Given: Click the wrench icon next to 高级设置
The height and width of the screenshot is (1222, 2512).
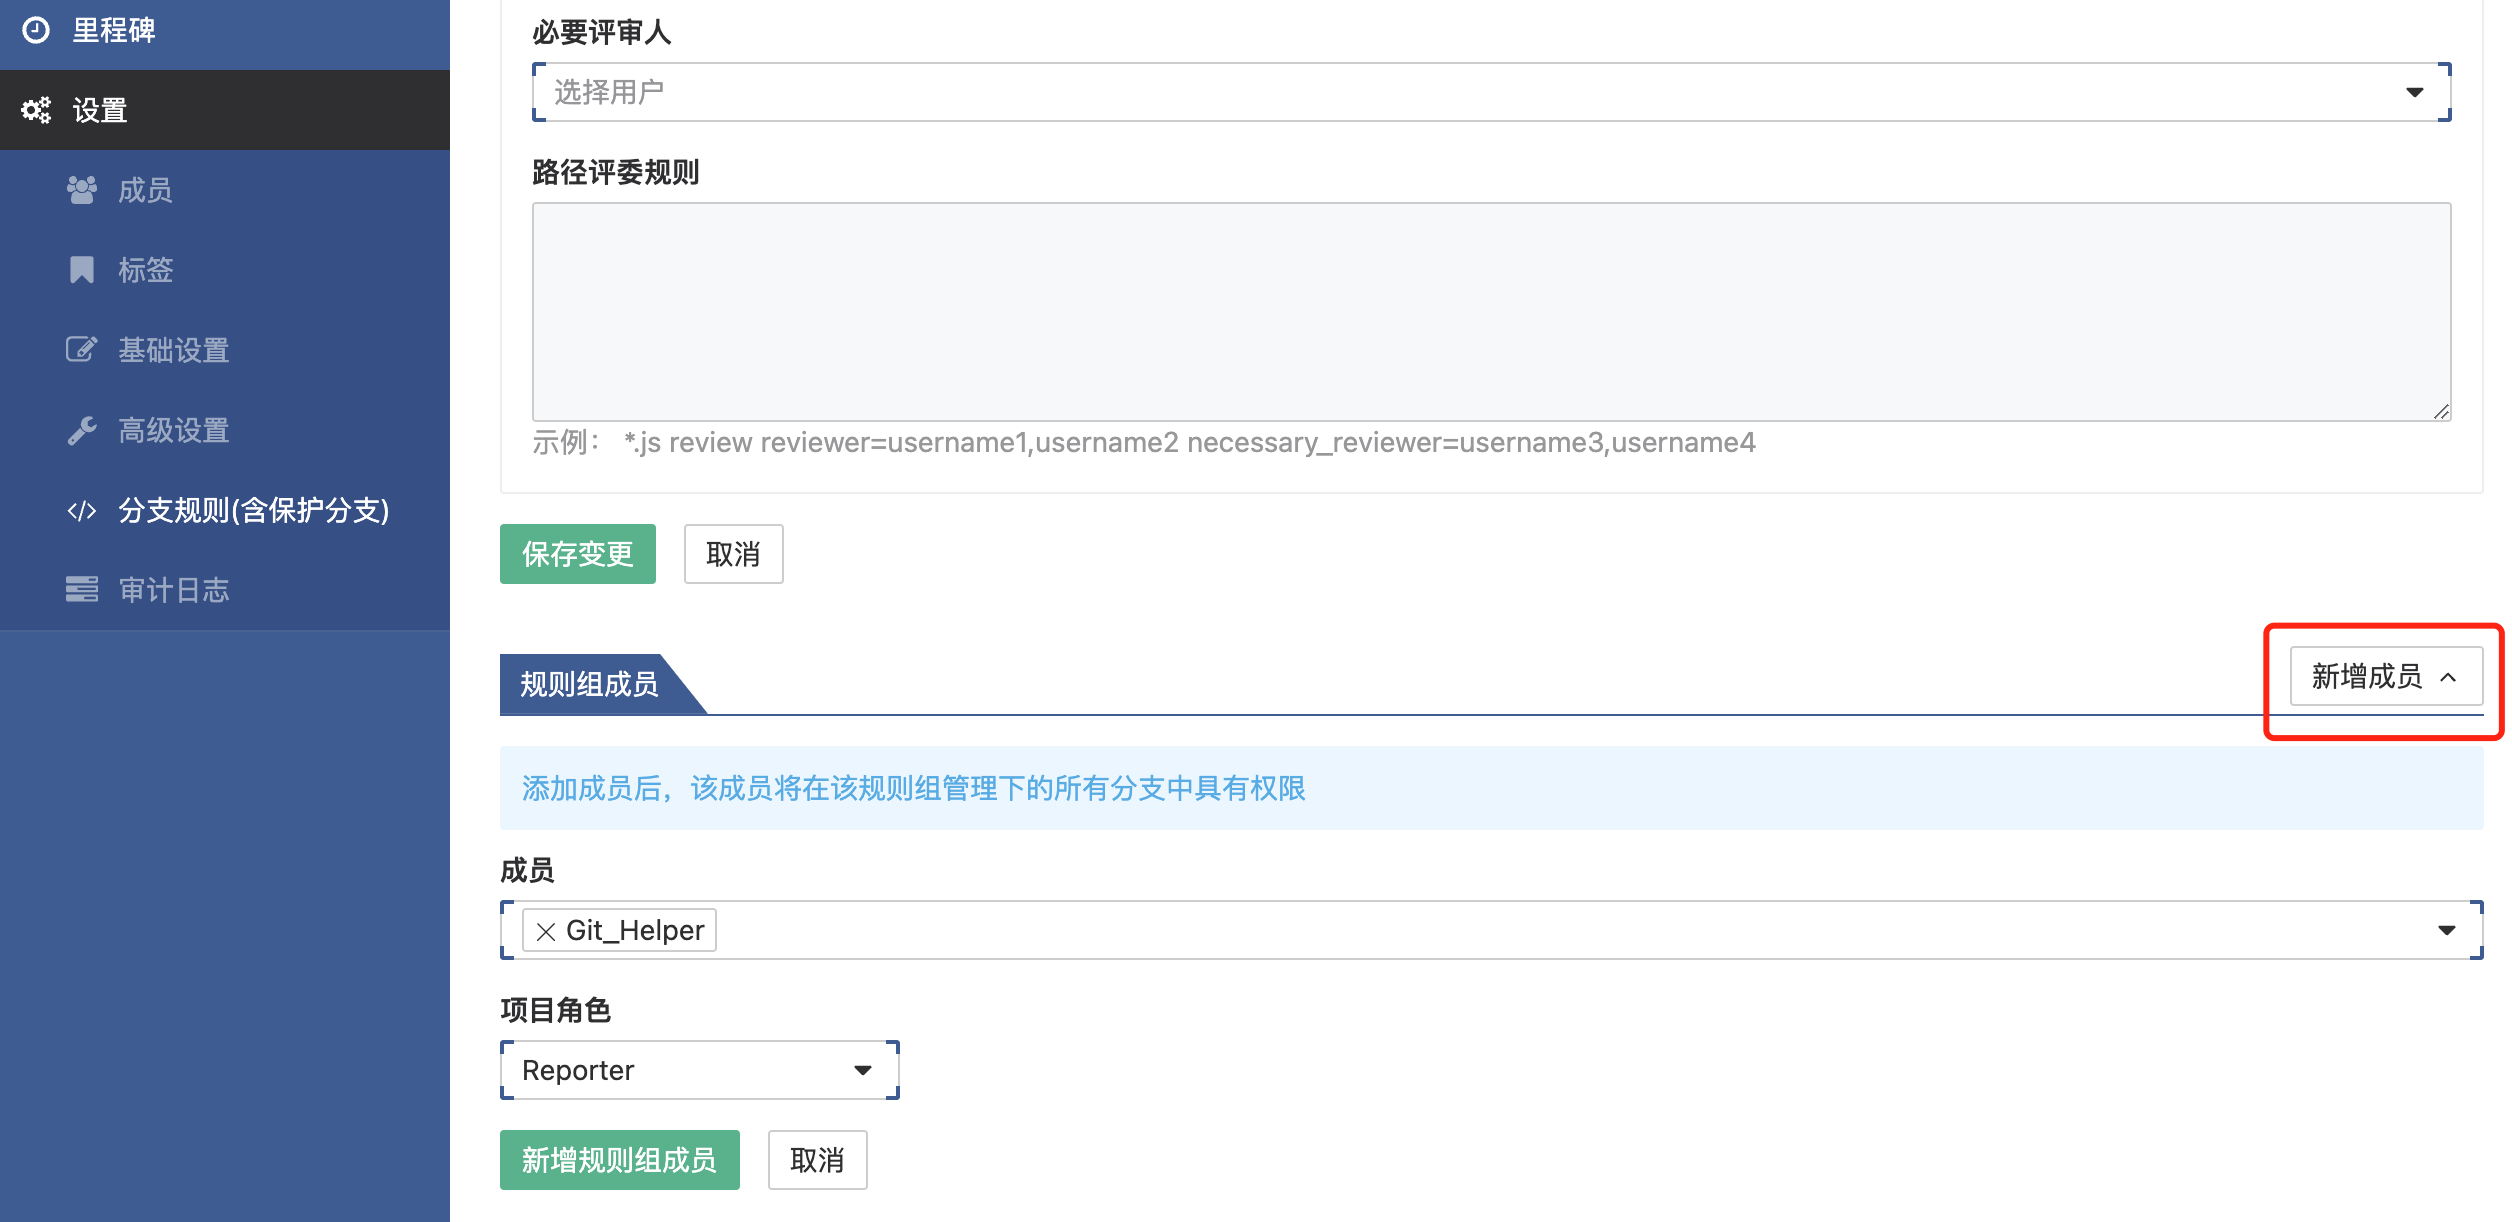Looking at the screenshot, I should click(x=82, y=430).
